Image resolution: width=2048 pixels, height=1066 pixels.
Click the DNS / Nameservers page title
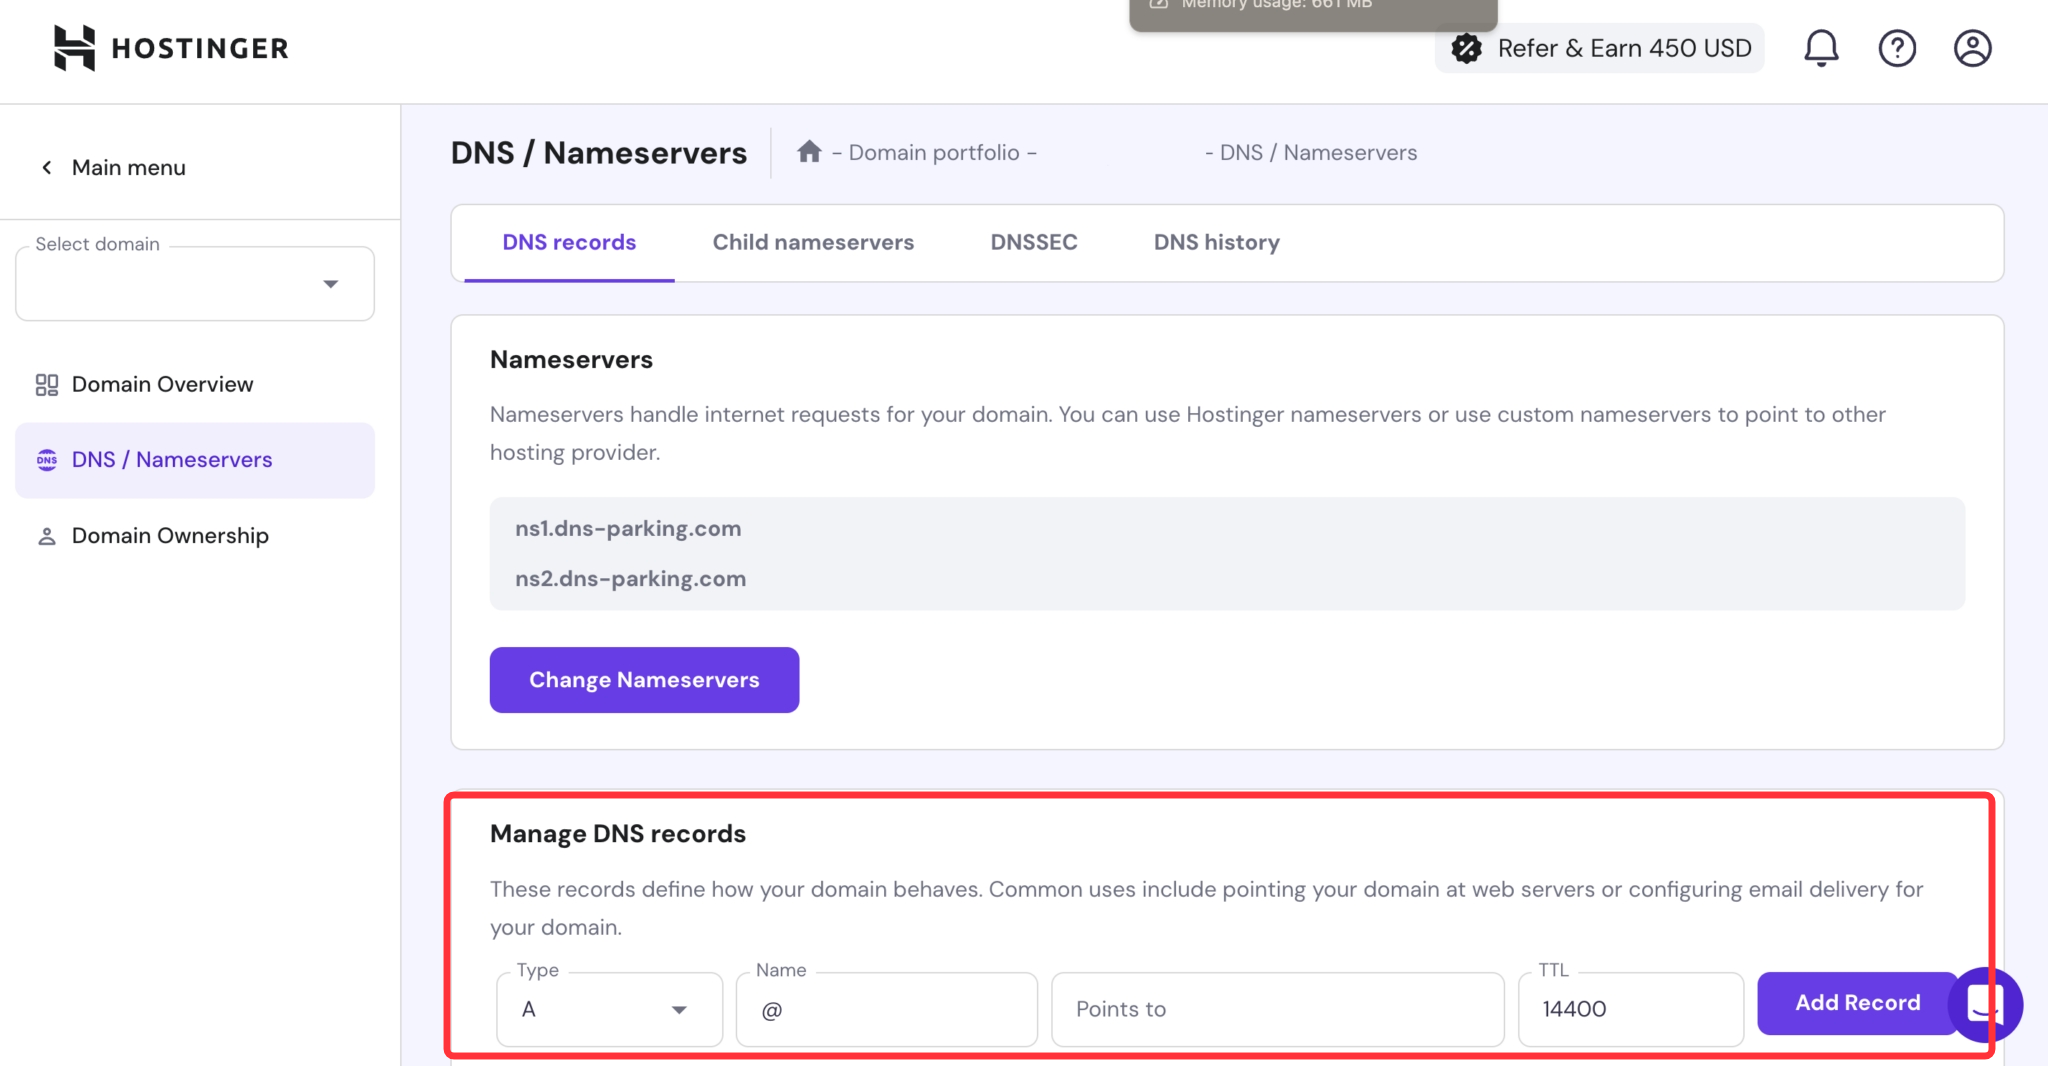tap(599, 153)
